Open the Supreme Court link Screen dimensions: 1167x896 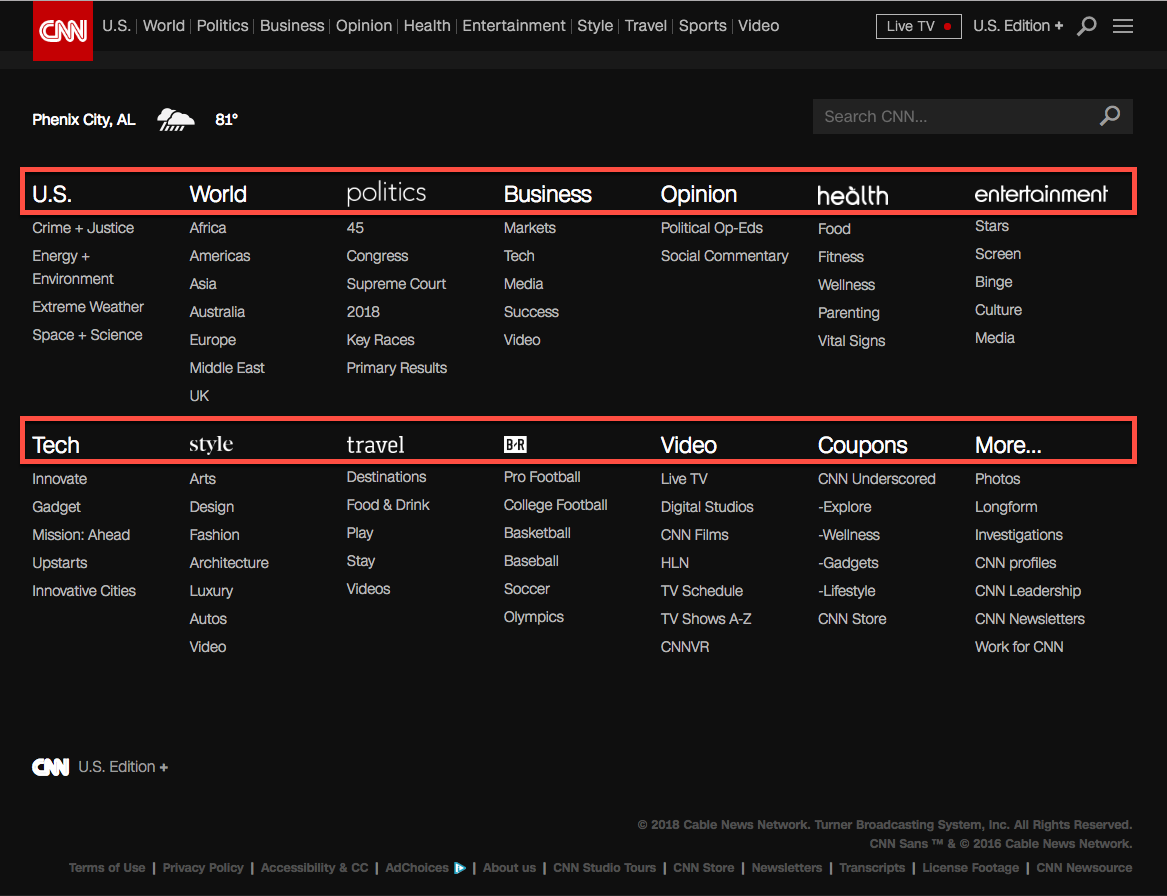(x=396, y=284)
